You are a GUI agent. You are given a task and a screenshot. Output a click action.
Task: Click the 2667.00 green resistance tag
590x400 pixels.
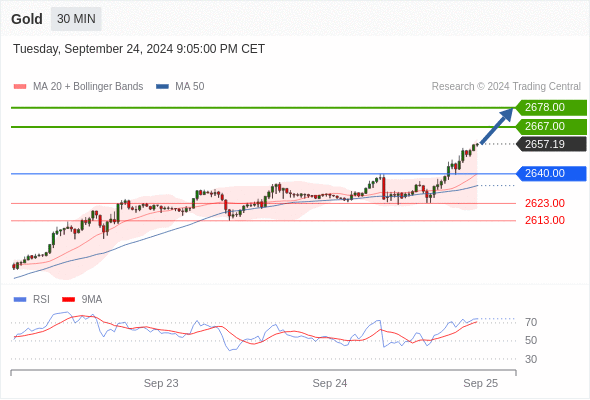click(551, 126)
